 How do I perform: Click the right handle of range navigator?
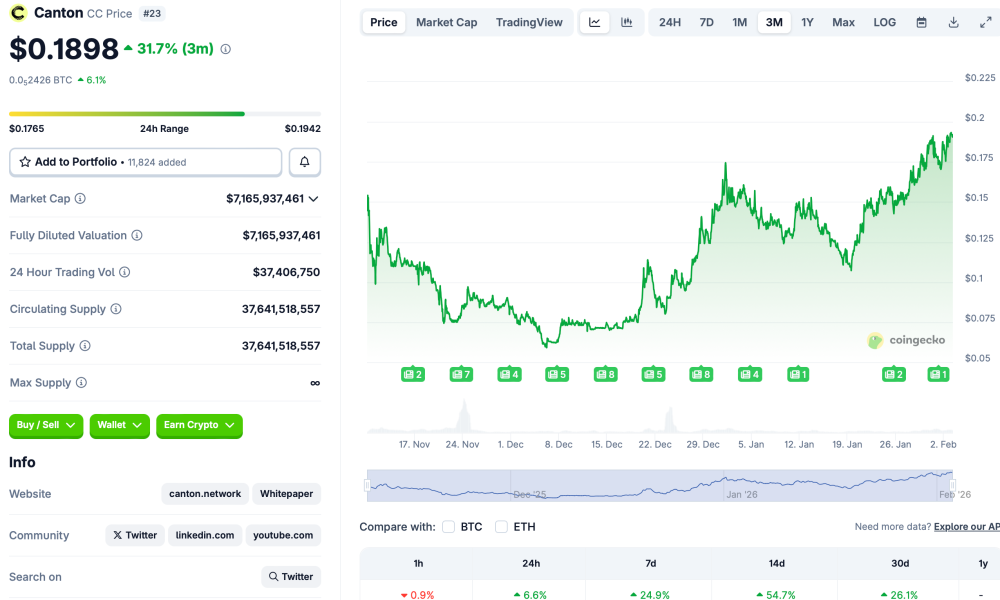point(953,484)
